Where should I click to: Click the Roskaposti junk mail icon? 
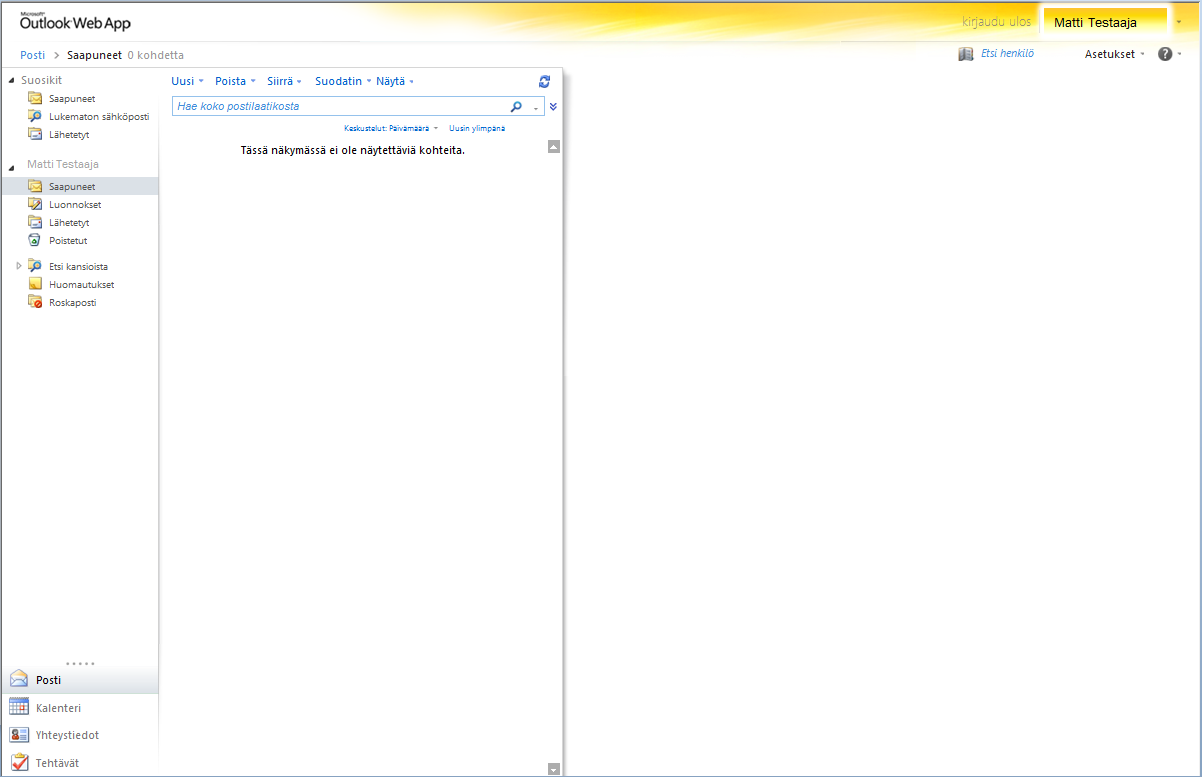(35, 302)
